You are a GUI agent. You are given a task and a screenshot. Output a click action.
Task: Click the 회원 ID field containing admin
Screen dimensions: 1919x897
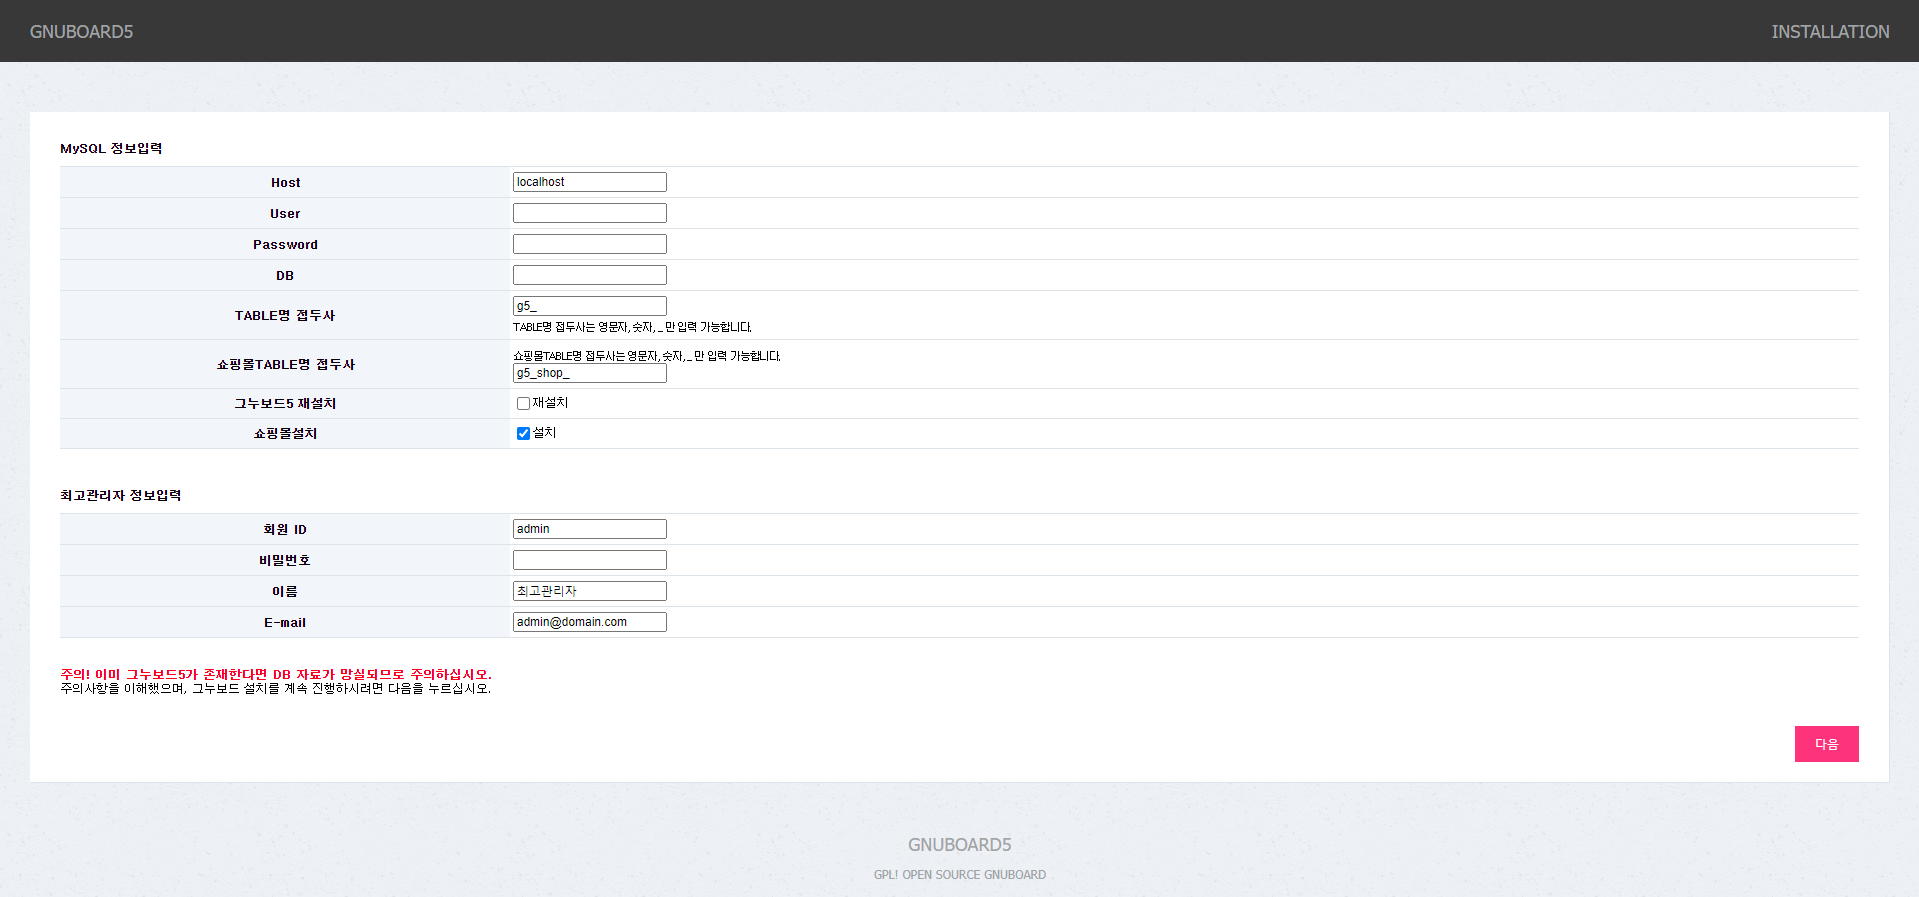[589, 529]
